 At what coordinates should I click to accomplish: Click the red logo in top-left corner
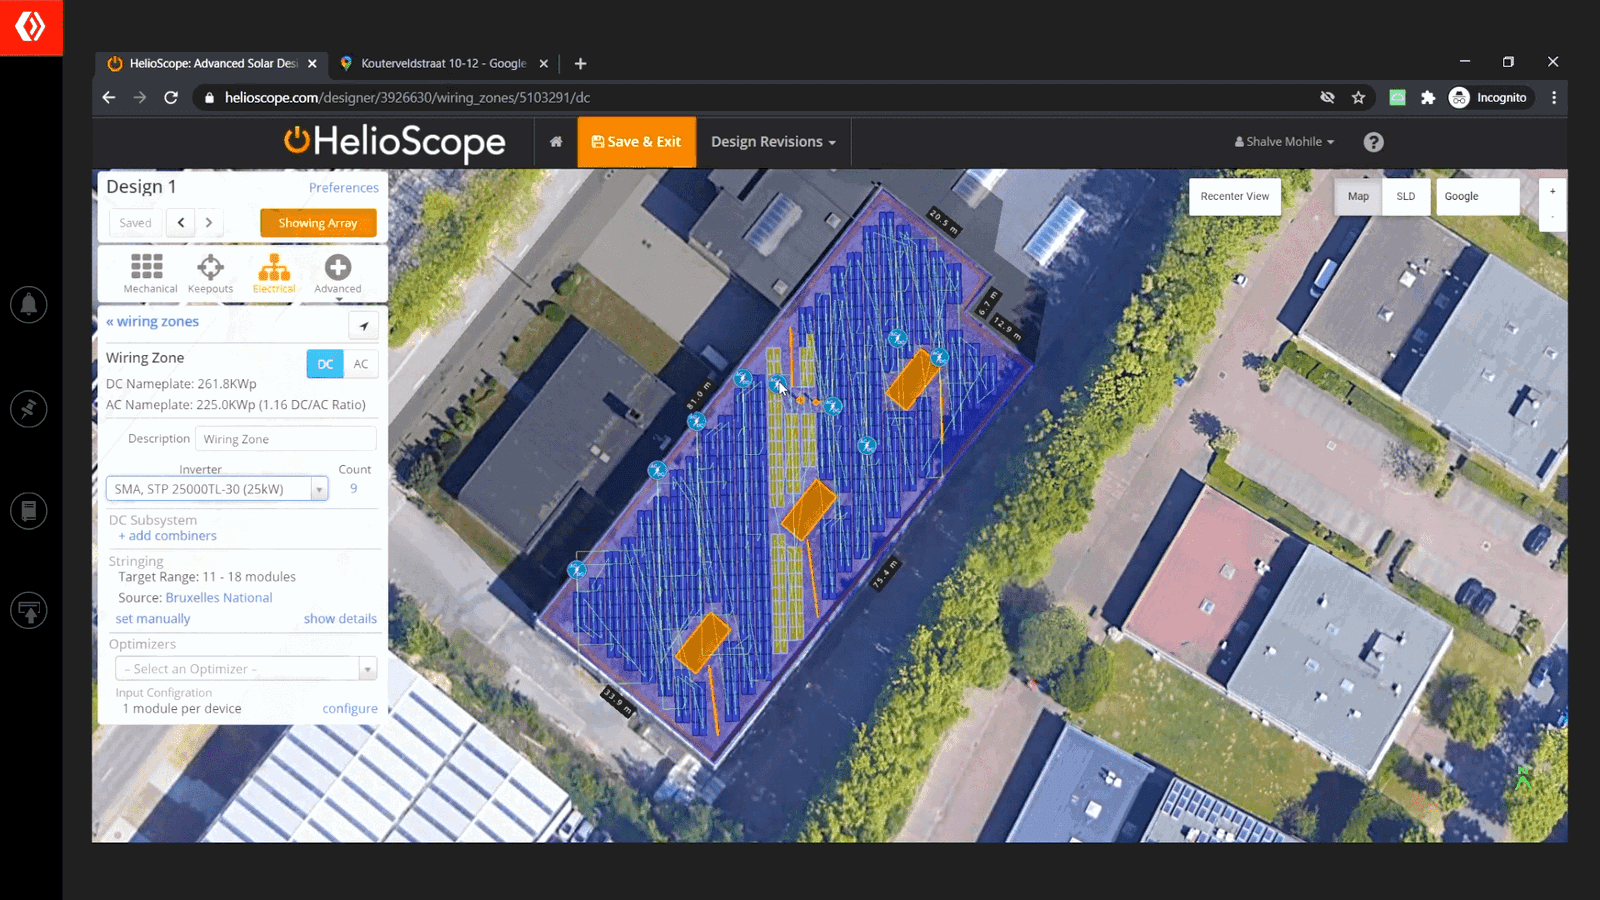point(31,27)
